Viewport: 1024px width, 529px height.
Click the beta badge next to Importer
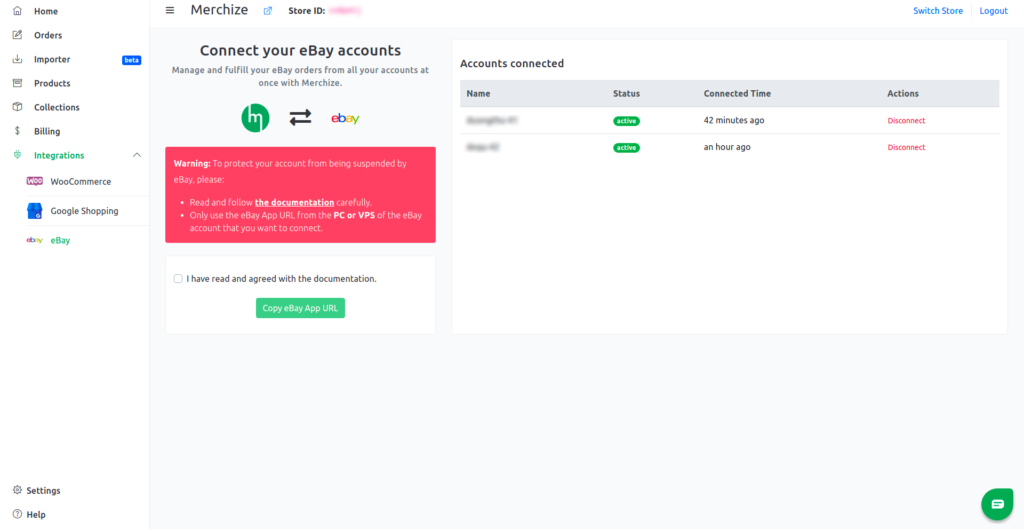coord(131,60)
